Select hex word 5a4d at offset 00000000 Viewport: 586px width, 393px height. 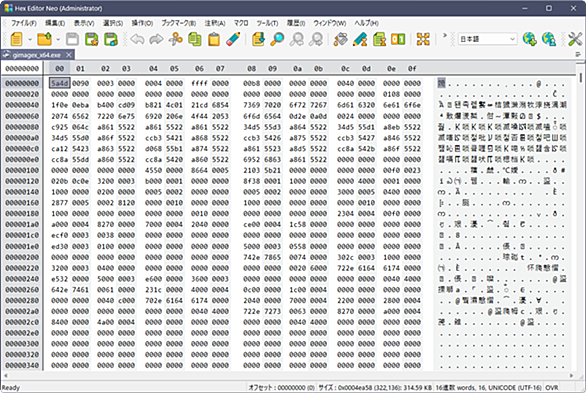pyautogui.click(x=59, y=83)
